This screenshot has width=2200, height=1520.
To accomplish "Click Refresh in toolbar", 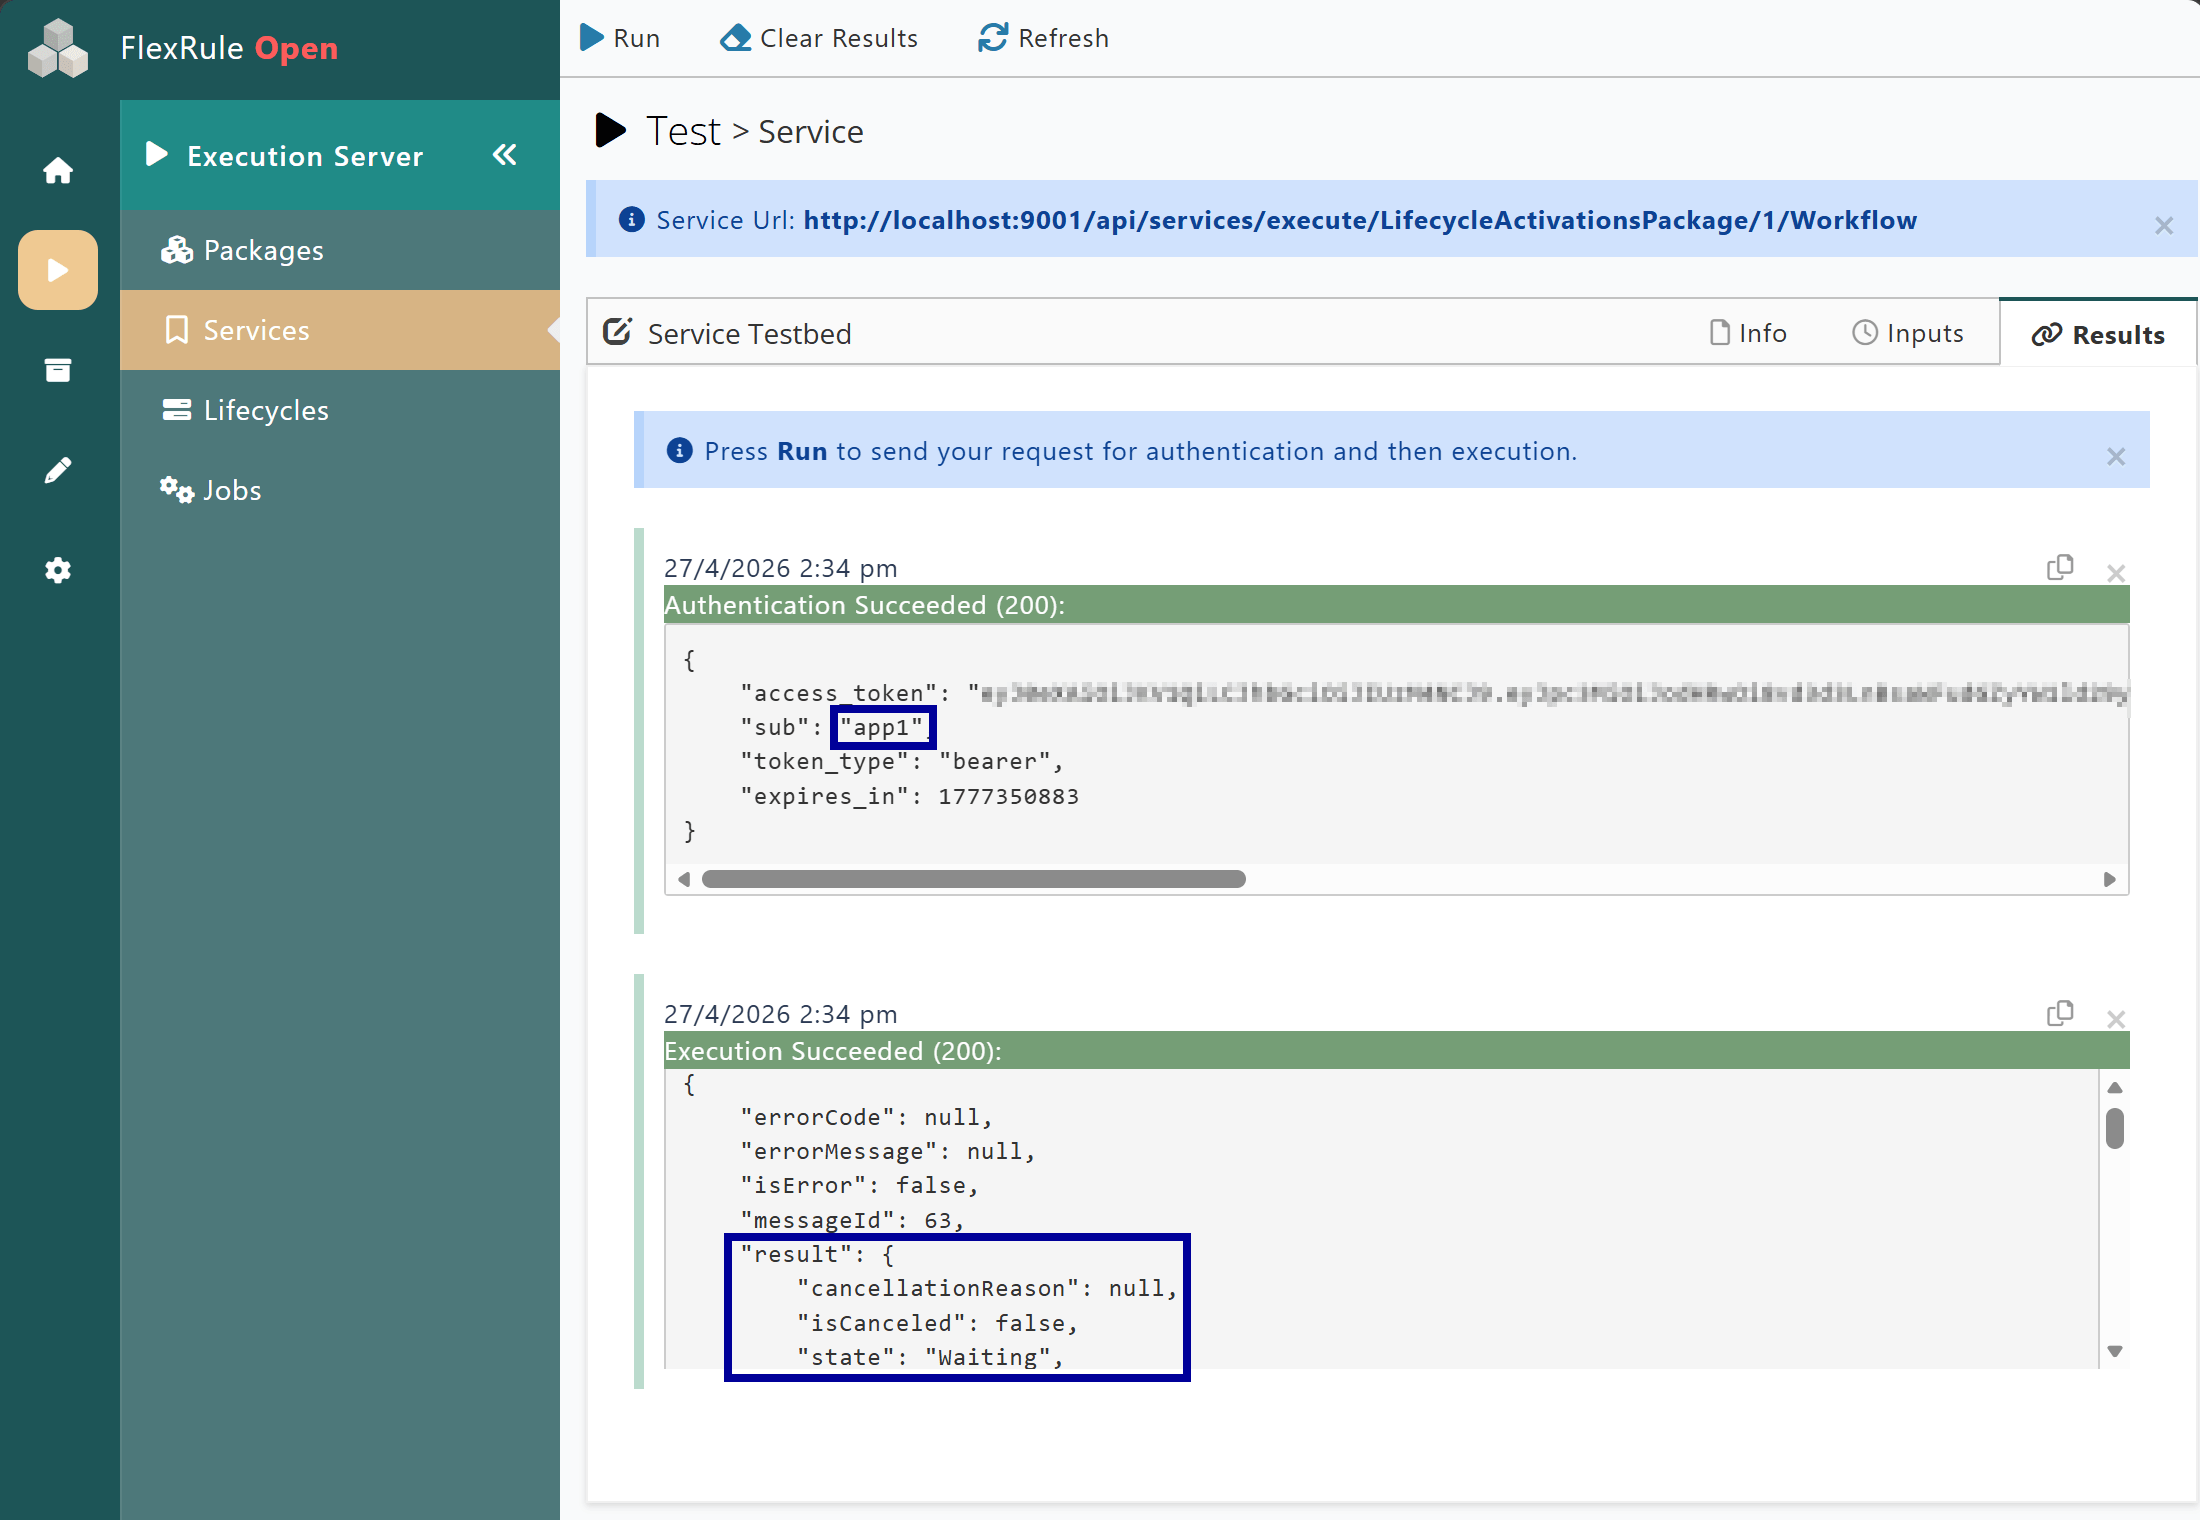I will point(1043,38).
